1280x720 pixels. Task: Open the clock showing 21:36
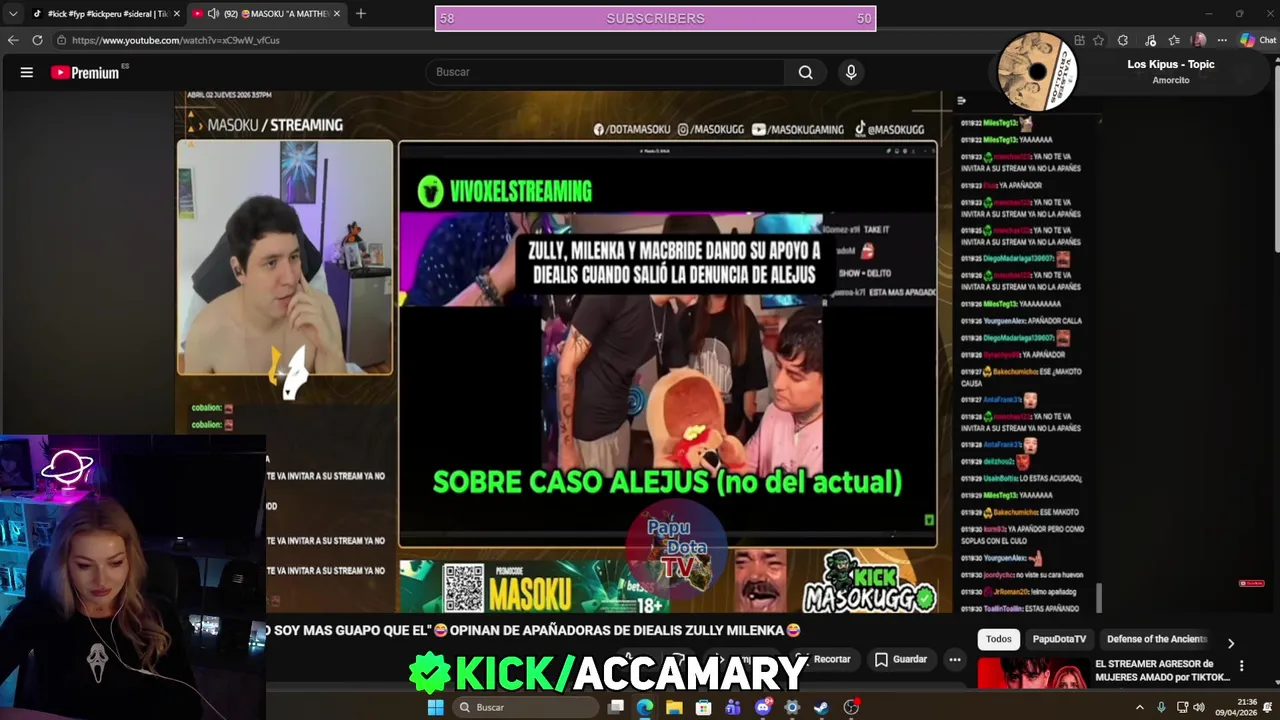[1238, 707]
